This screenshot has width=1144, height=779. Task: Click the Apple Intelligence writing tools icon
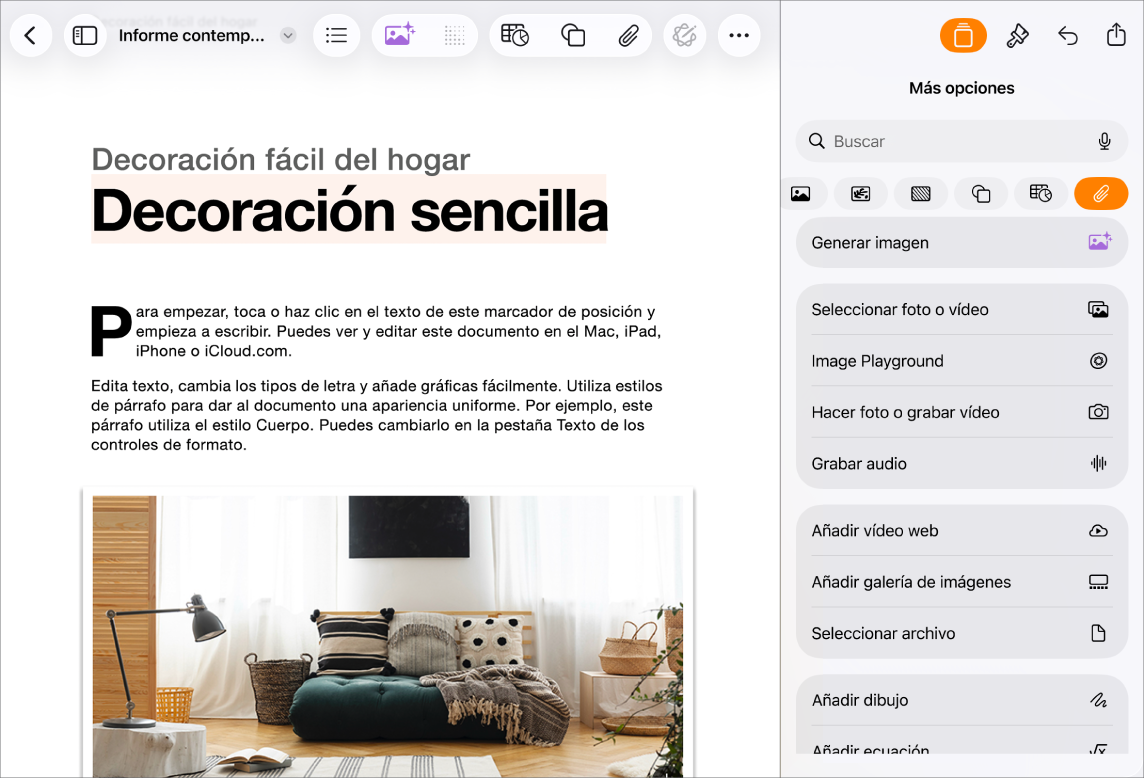[684, 36]
